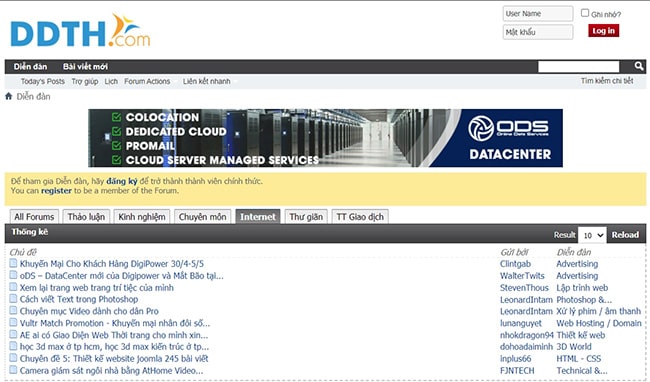Open user profile StevenThous
Image resolution: width=650 pixels, height=382 pixels.
coord(524,288)
